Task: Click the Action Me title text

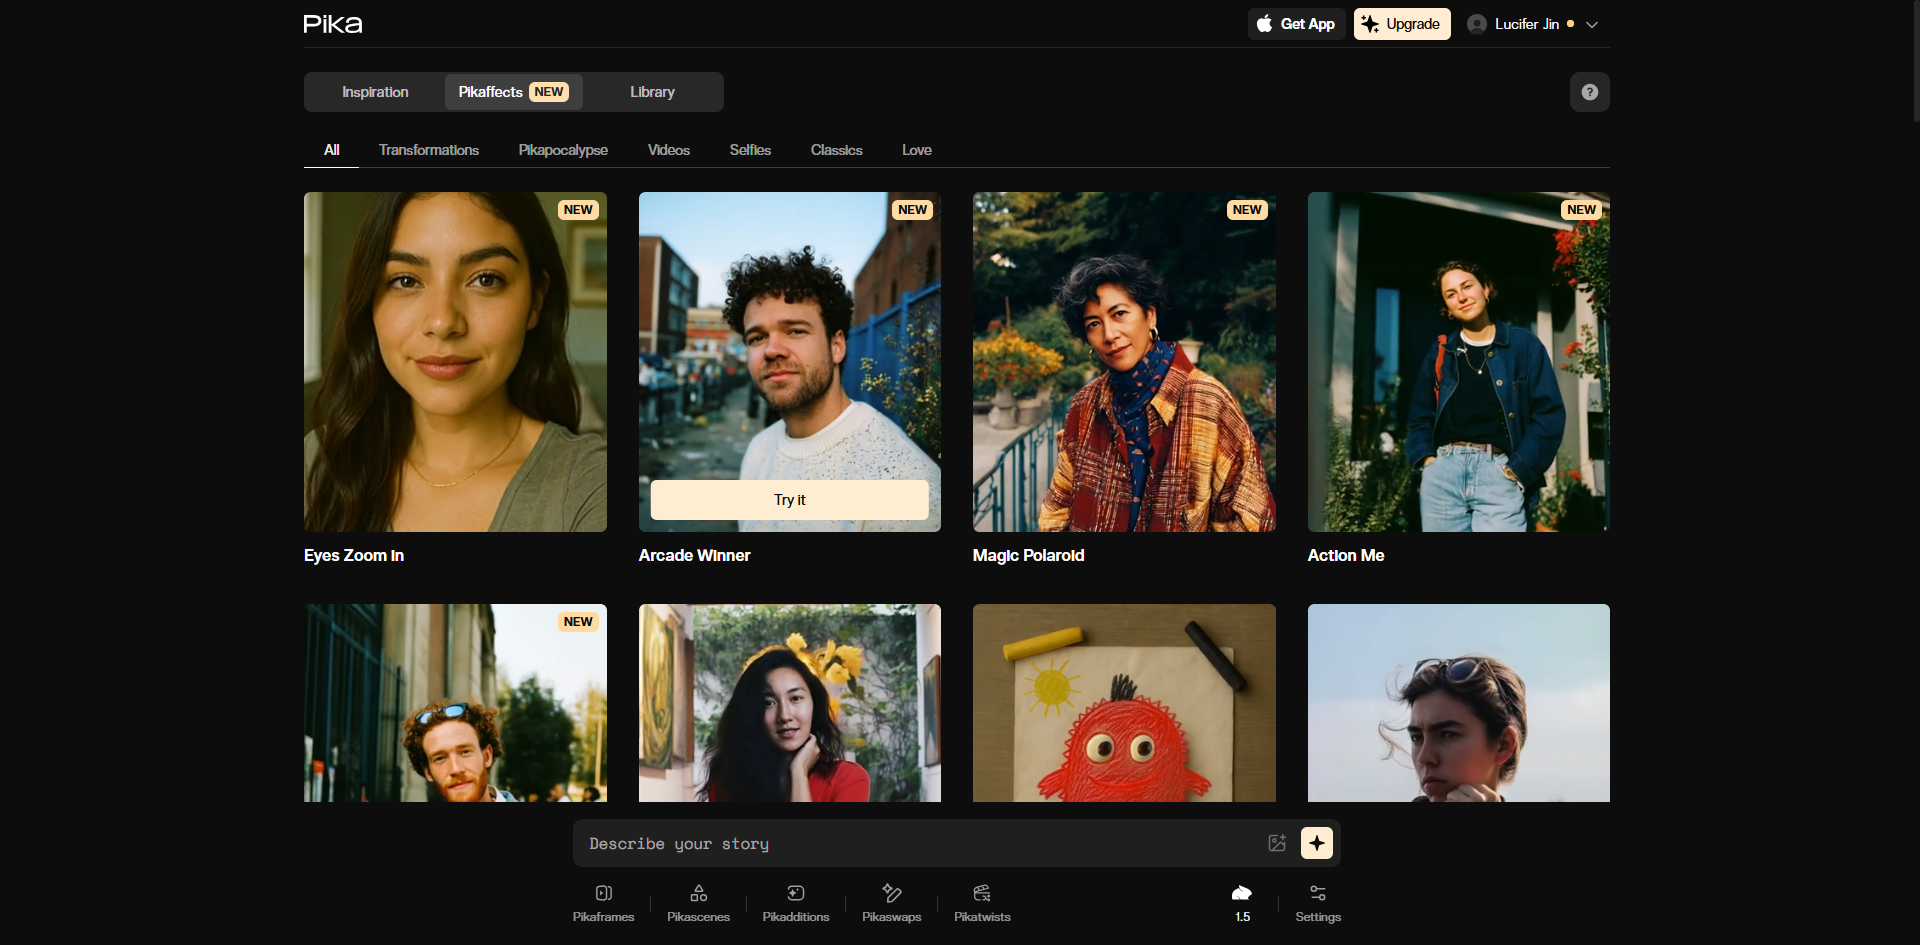Action: click(x=1345, y=555)
